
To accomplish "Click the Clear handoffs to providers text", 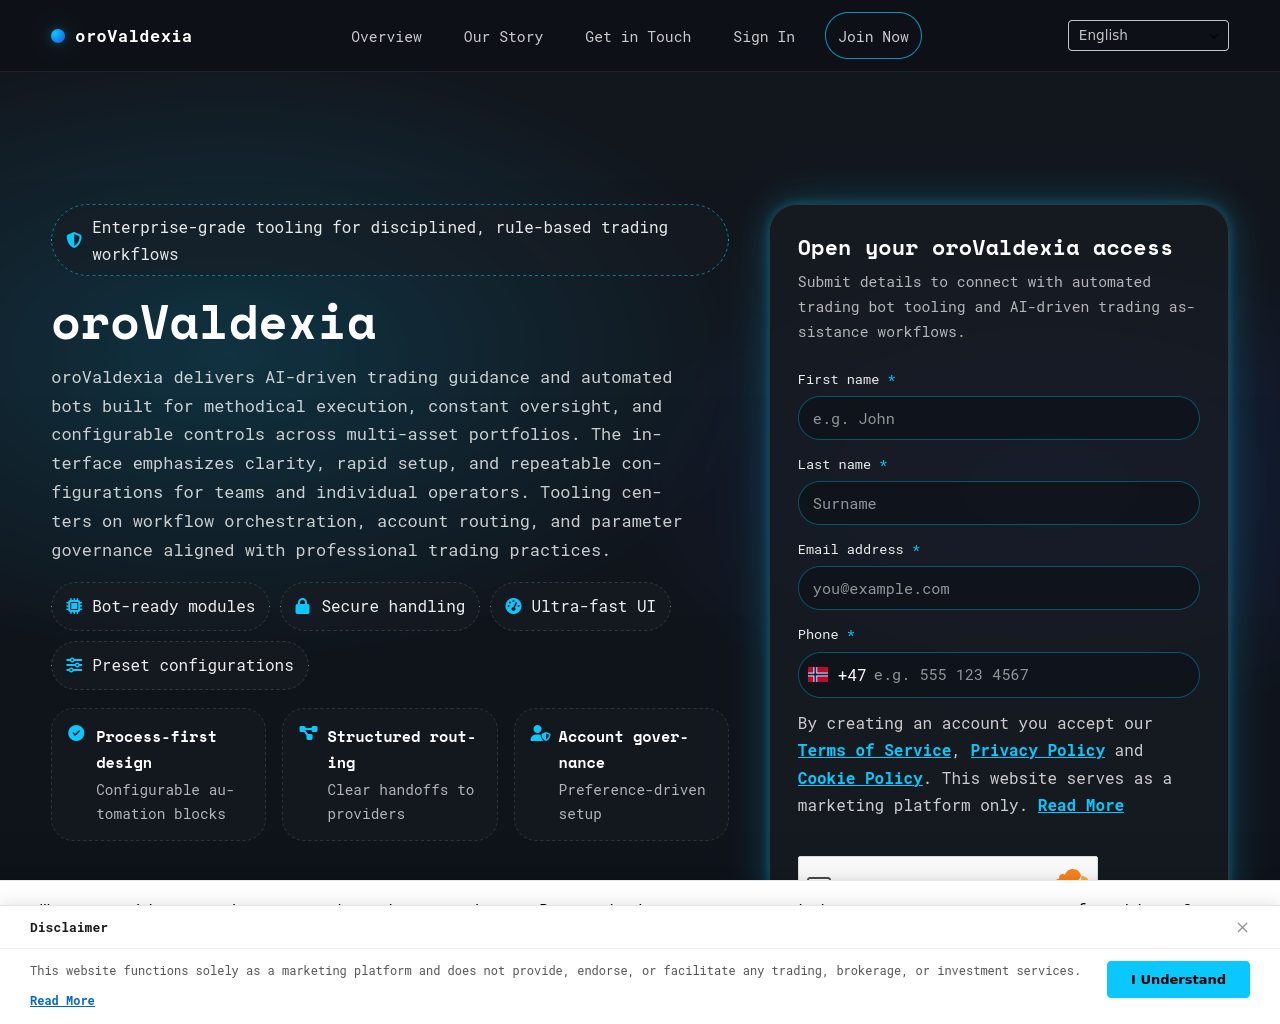I will (x=401, y=802).
